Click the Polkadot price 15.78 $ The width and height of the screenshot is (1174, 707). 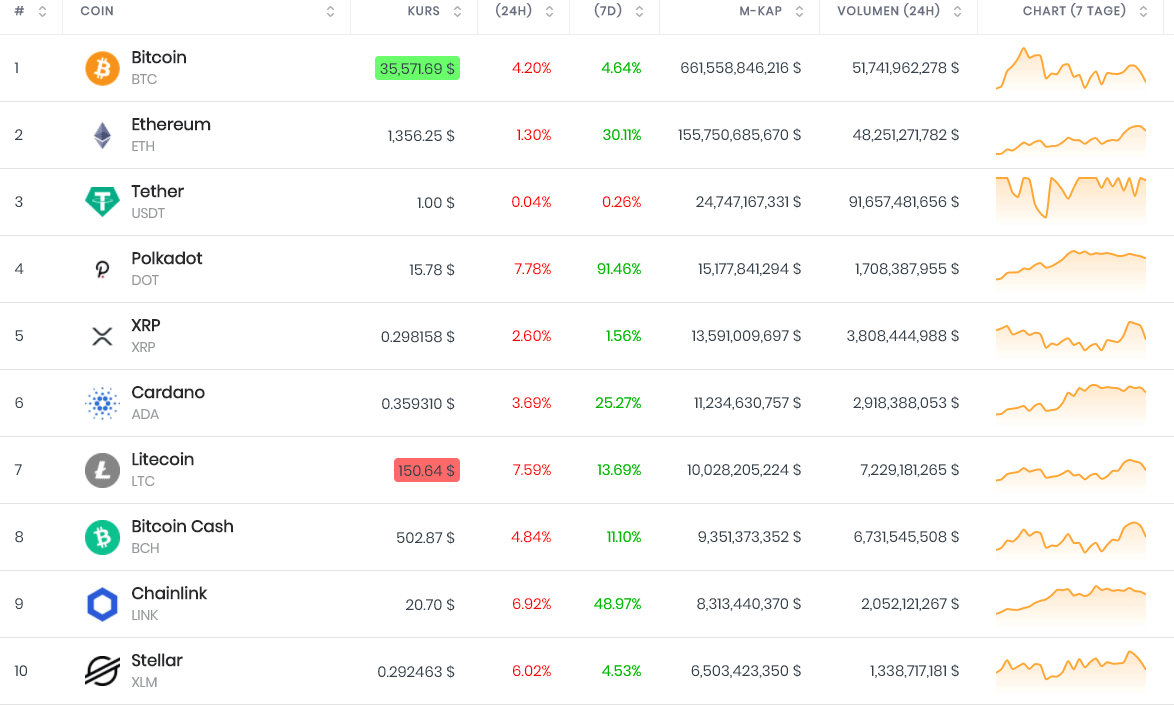(x=432, y=270)
